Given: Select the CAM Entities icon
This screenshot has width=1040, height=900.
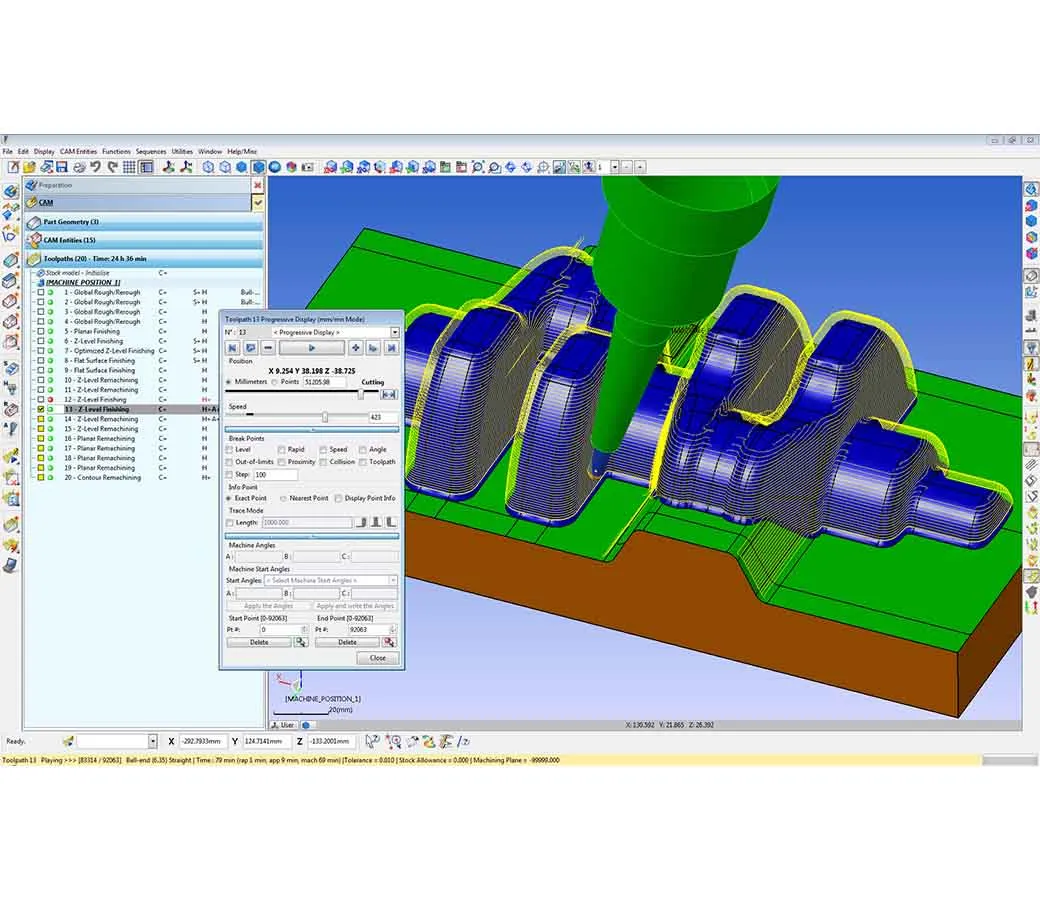Looking at the screenshot, I should pyautogui.click(x=35, y=240).
